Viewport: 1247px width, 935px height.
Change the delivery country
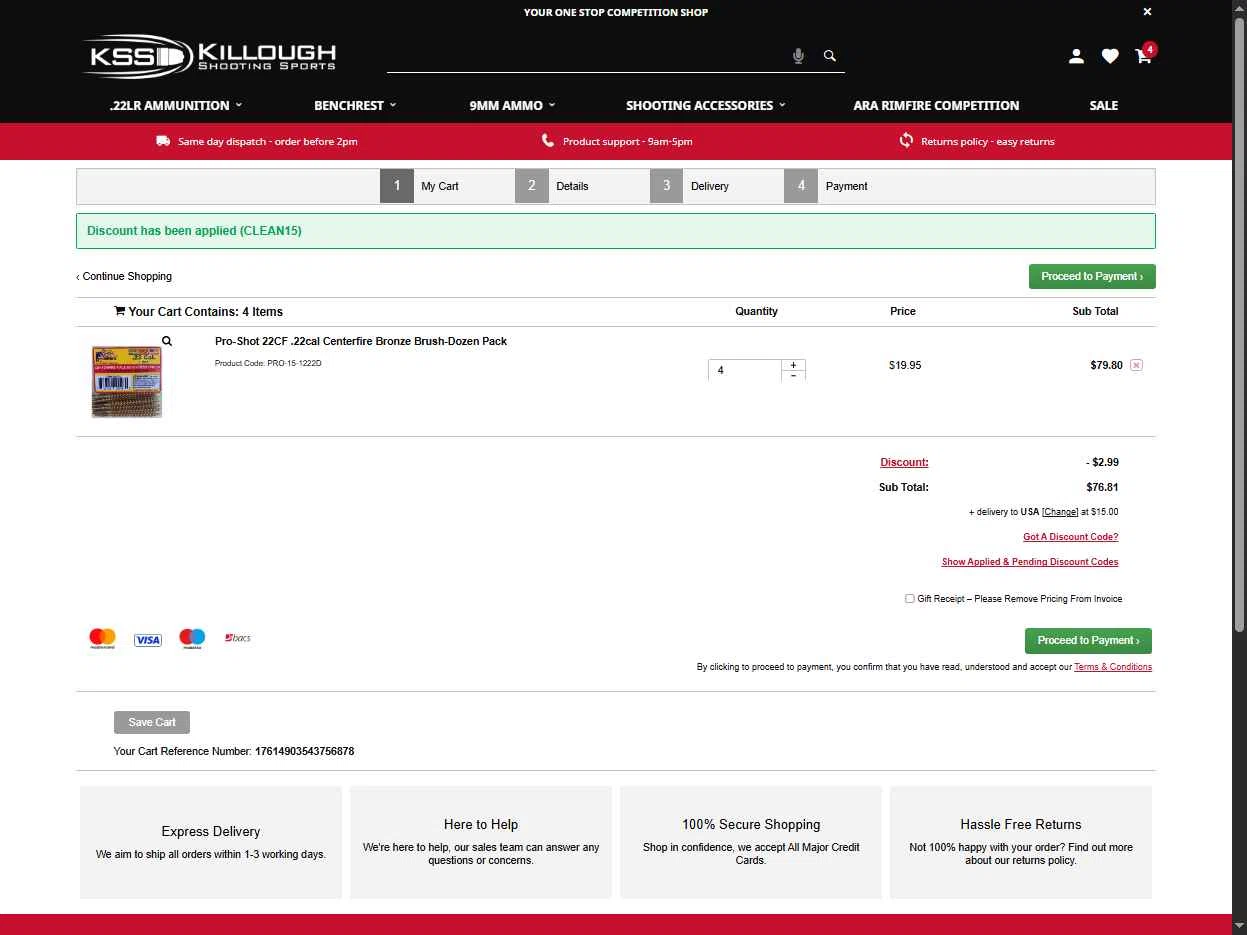[1060, 512]
